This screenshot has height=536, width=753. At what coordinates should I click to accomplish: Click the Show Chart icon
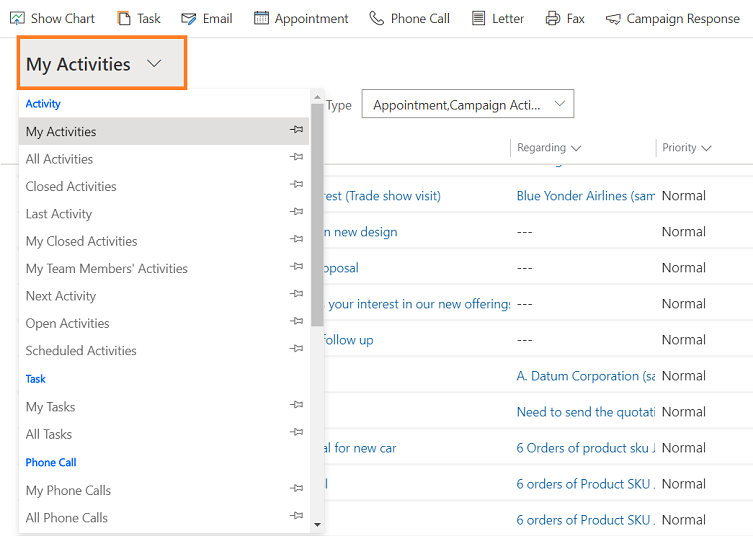click(17, 19)
